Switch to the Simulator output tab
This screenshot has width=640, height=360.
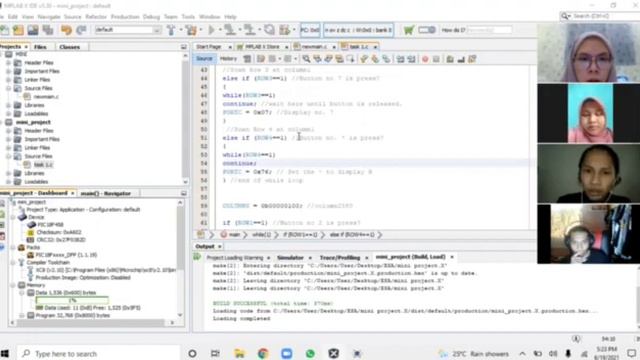tap(290, 258)
